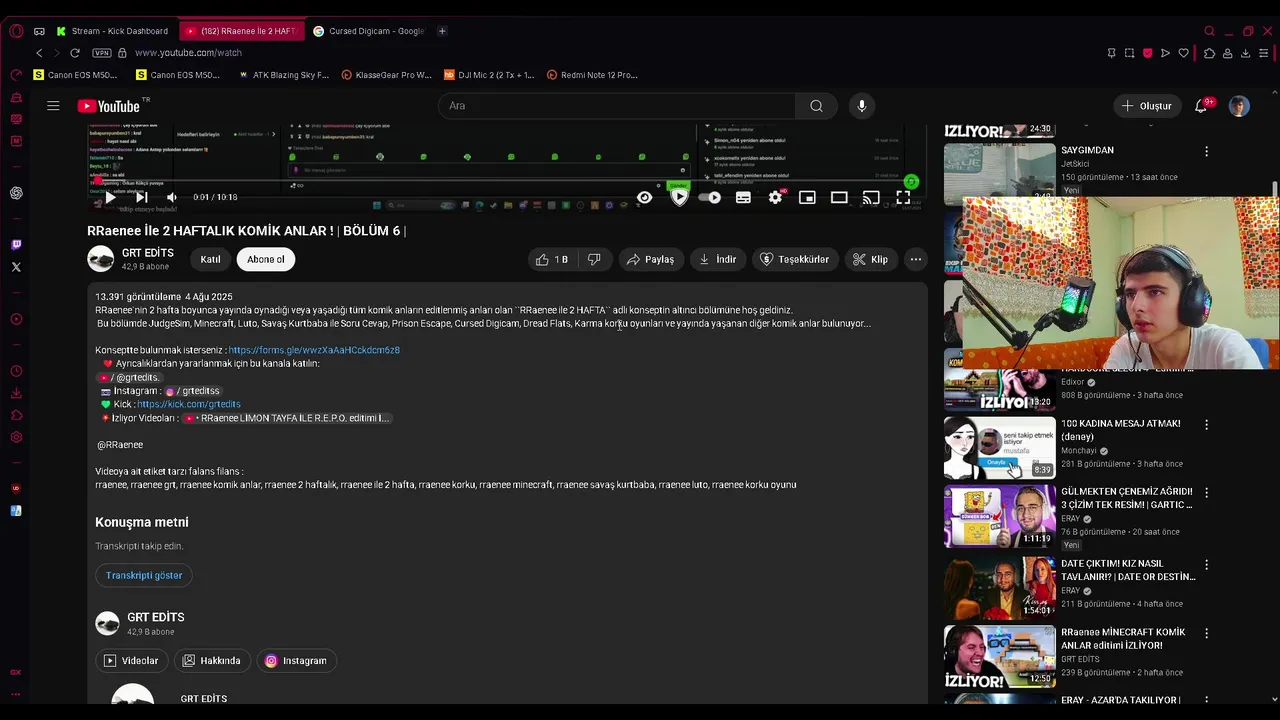The height and width of the screenshot is (720, 1280).
Task: Play the YouTube video
Action: [110, 198]
